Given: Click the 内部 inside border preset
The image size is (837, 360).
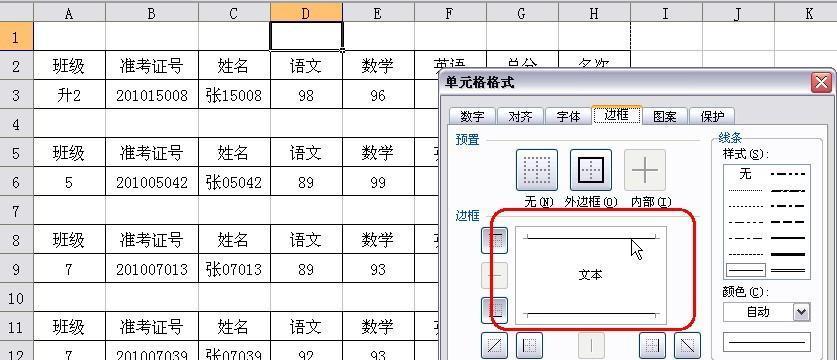Looking at the screenshot, I should 645,170.
